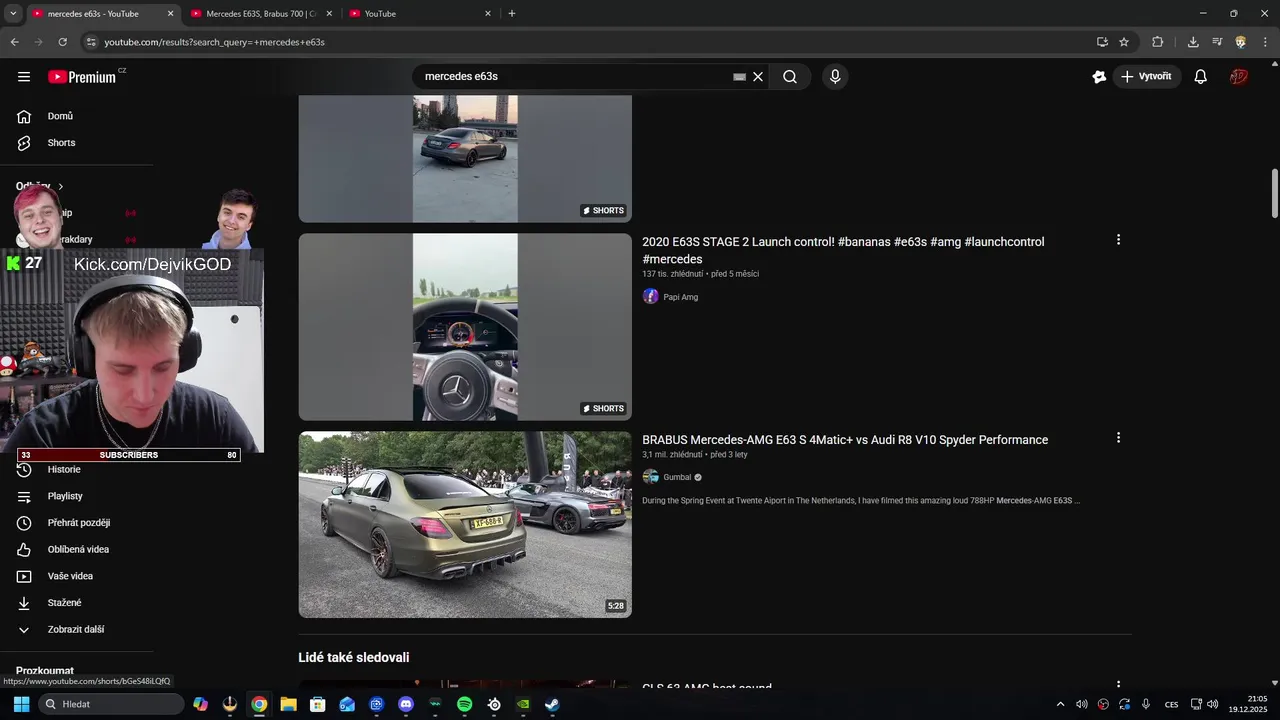The image size is (1280, 720).
Task: Open Discord from the taskbar
Action: pos(406,704)
